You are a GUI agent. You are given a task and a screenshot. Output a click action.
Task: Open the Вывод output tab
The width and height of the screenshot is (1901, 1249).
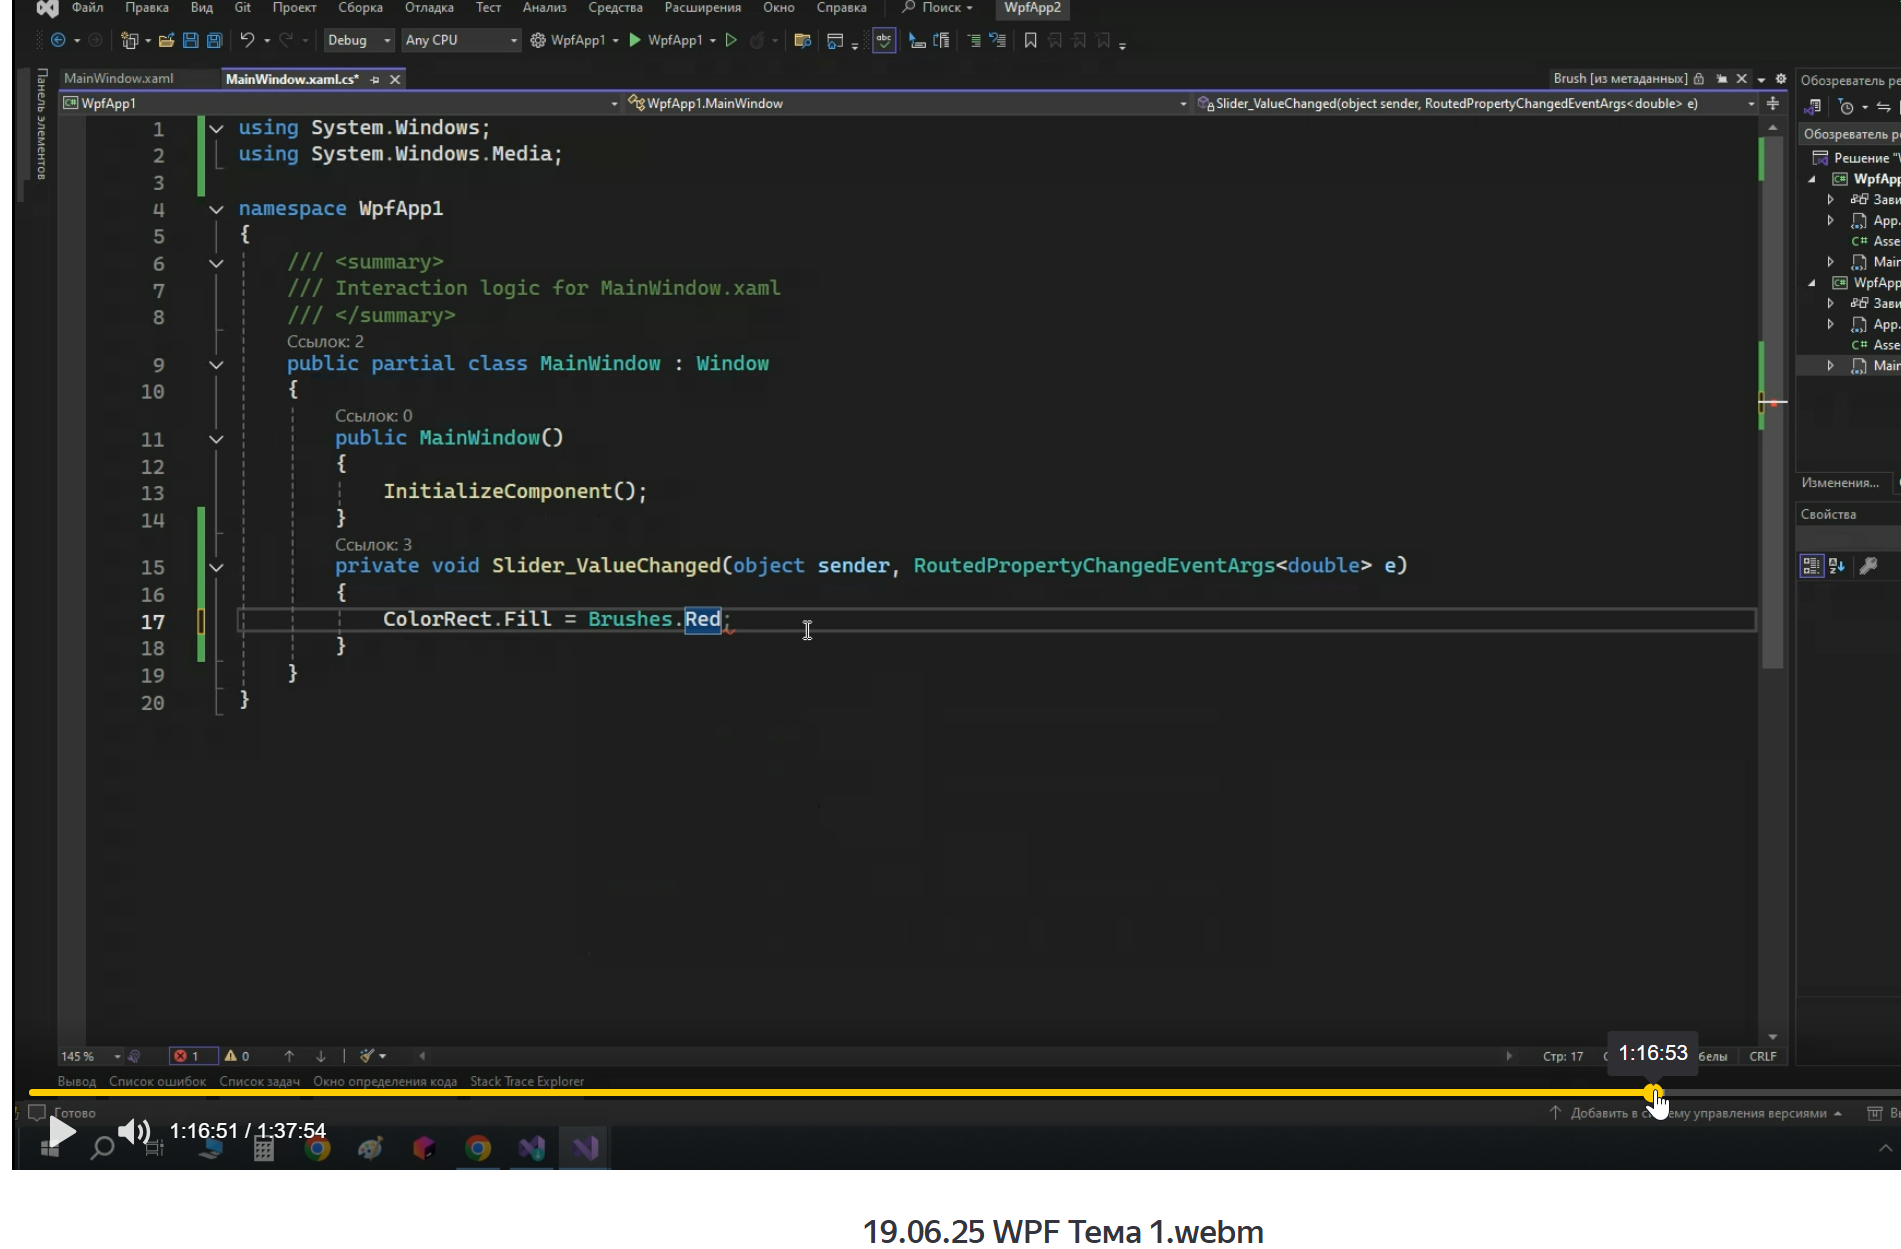[76, 1081]
